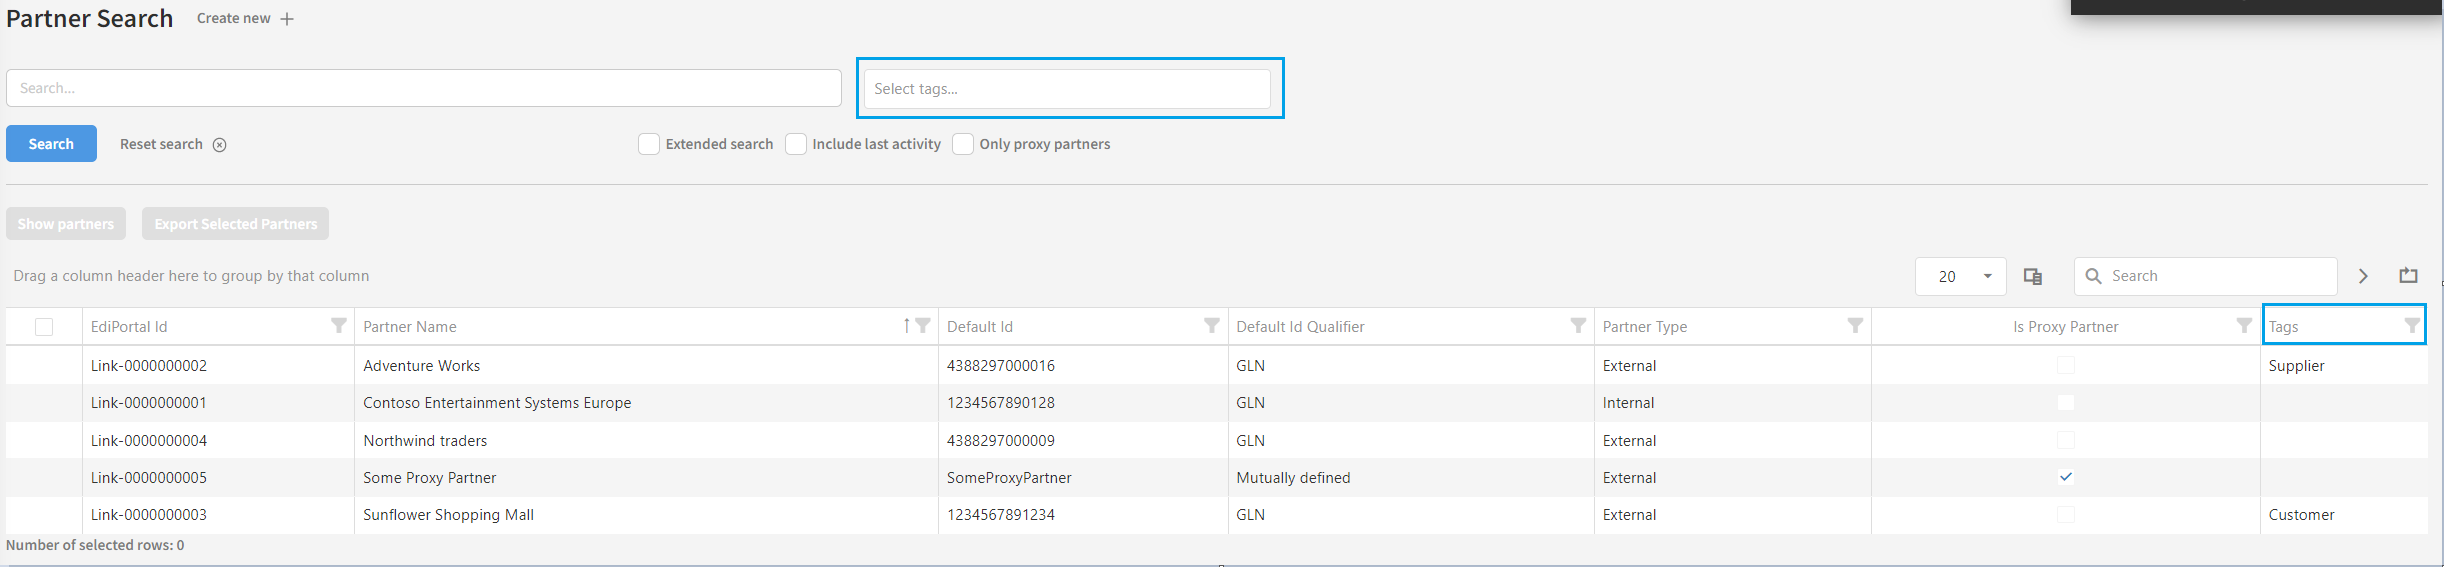Click the right chevron next to grid search
This screenshot has width=2444, height=567.
[x=2364, y=277]
